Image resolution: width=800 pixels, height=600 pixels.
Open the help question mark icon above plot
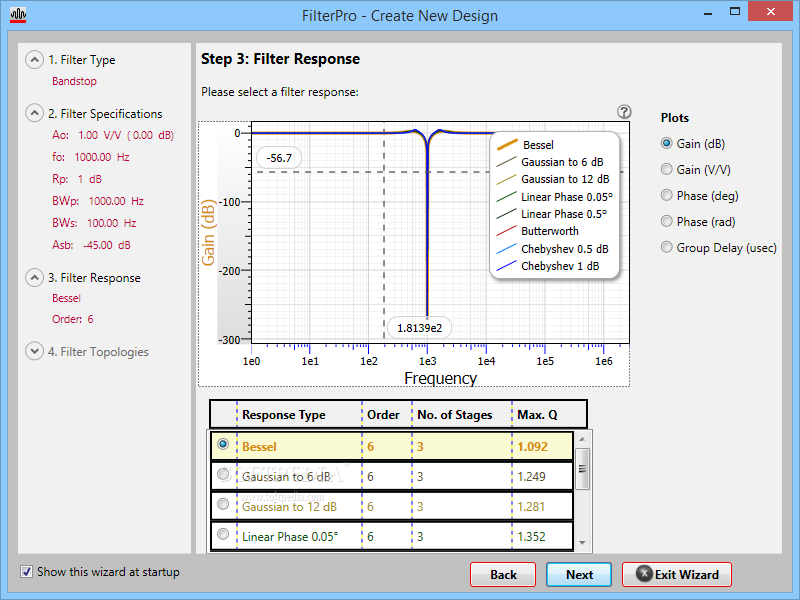tap(623, 112)
